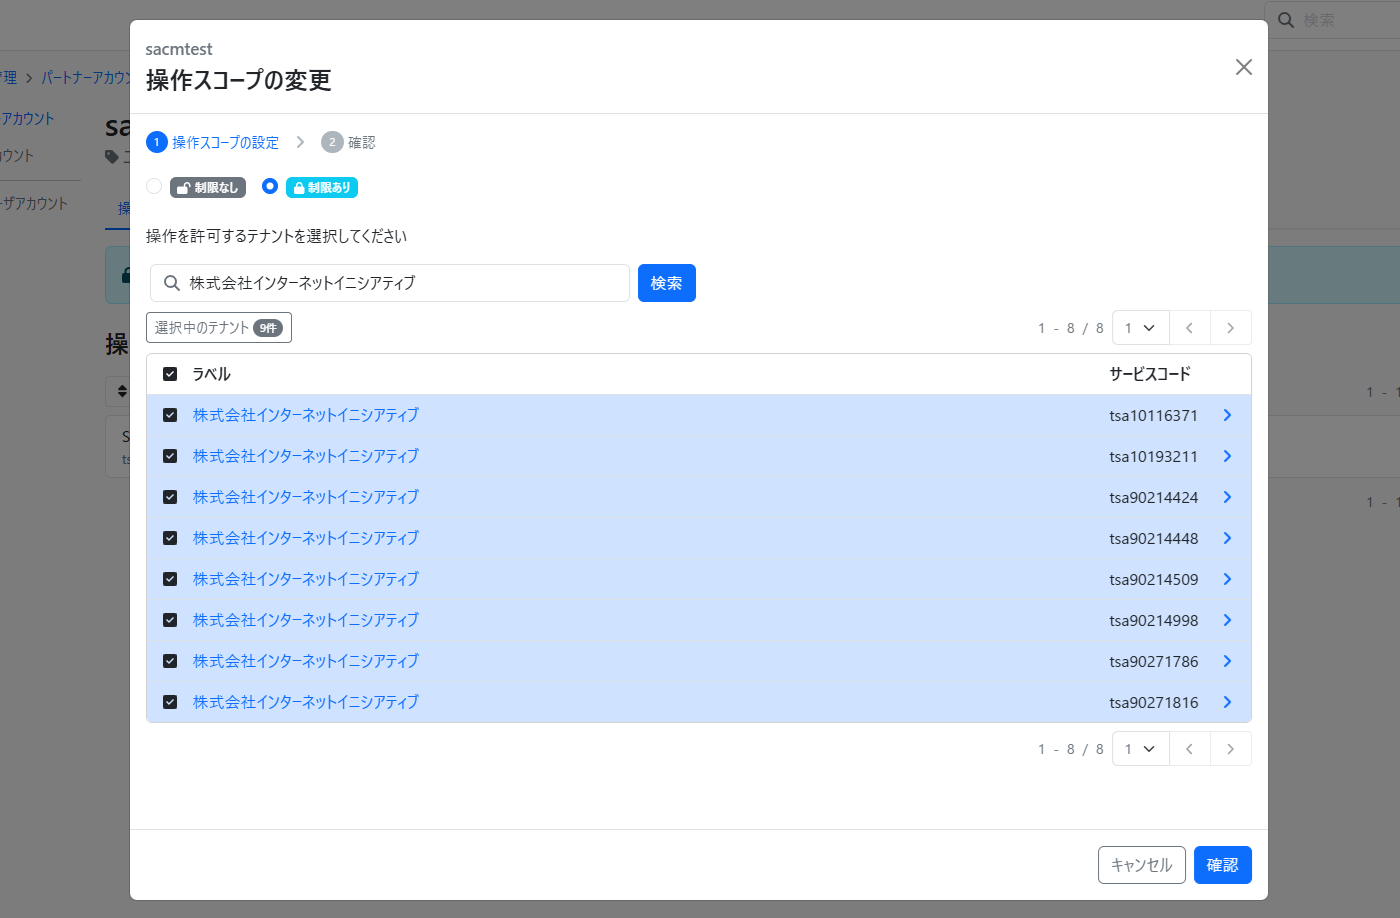Viewport: 1400px width, 918px height.
Task: Go to step 2 確認 in wizard
Action: pos(348,143)
